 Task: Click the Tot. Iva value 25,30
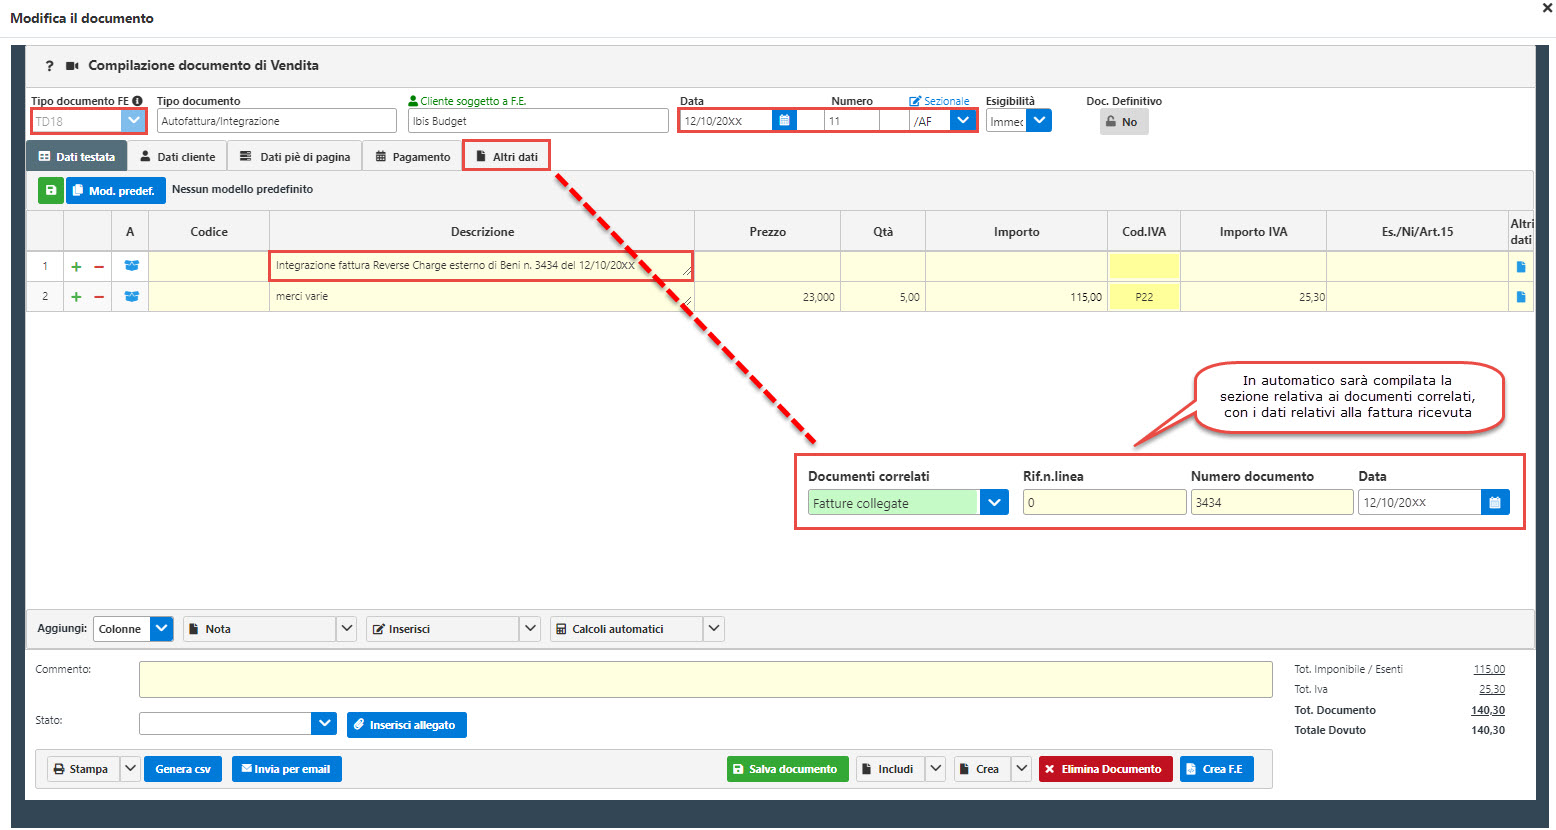click(x=1492, y=690)
